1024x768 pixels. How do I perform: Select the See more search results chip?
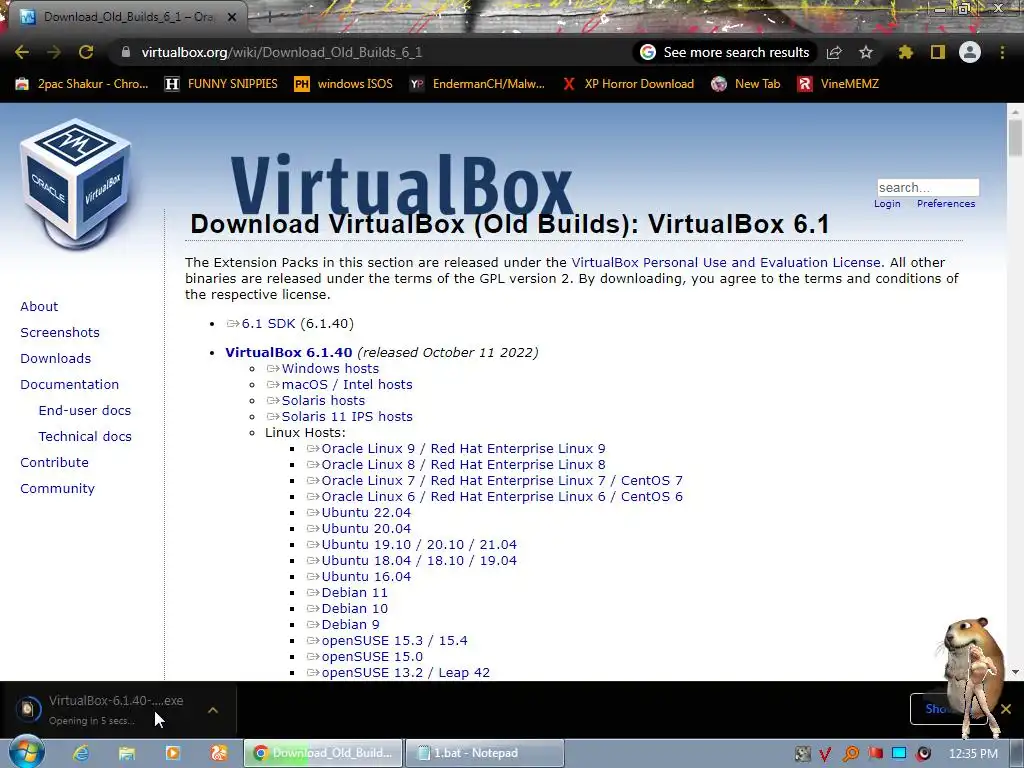point(725,52)
